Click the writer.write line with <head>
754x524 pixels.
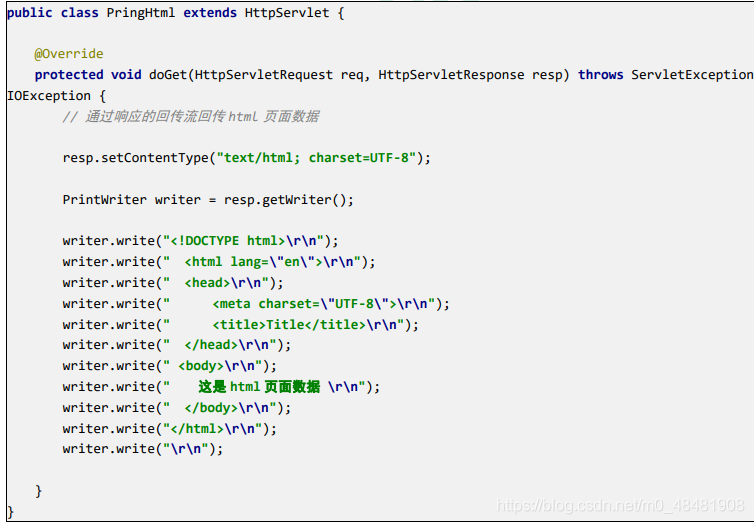[x=173, y=283]
